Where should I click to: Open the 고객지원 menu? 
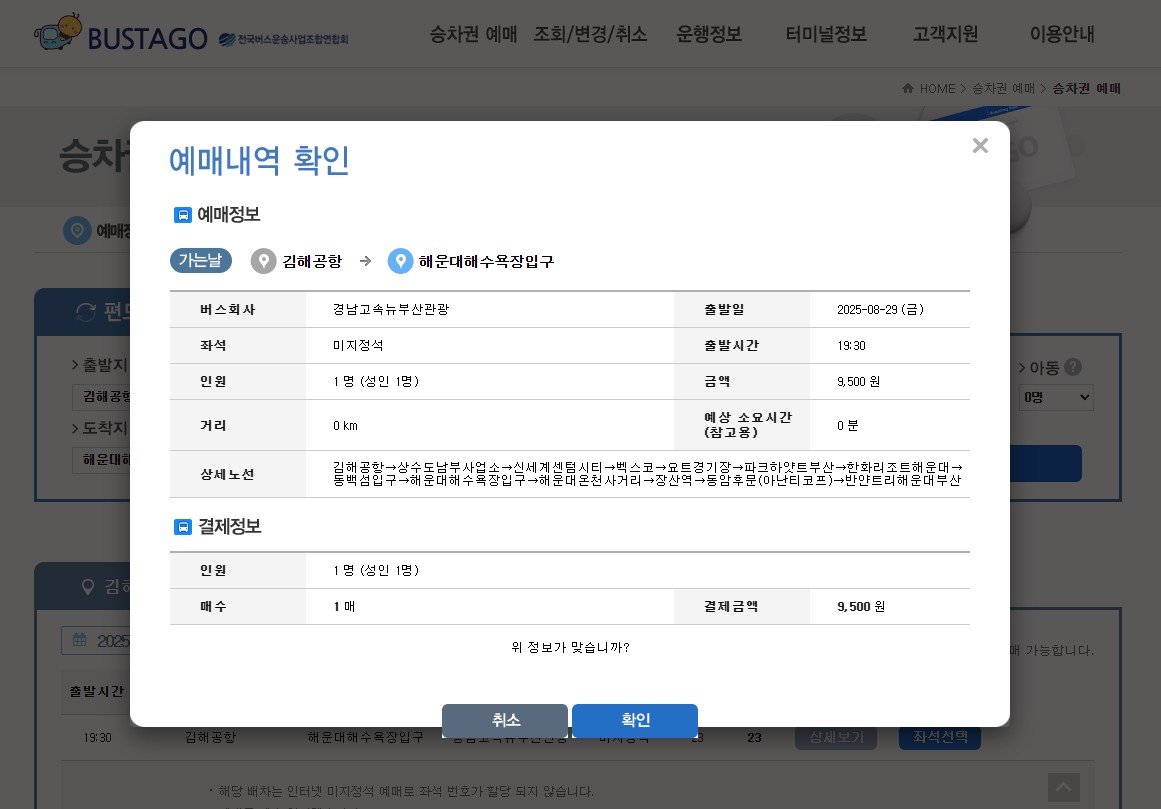tap(944, 34)
